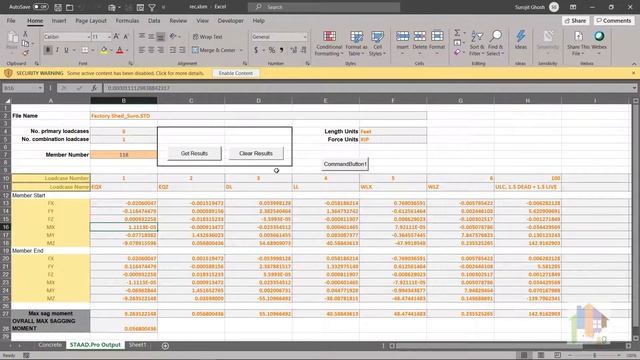Apply the yellow Fill Color swatch
The height and width of the screenshot is (360, 640).
point(104,50)
